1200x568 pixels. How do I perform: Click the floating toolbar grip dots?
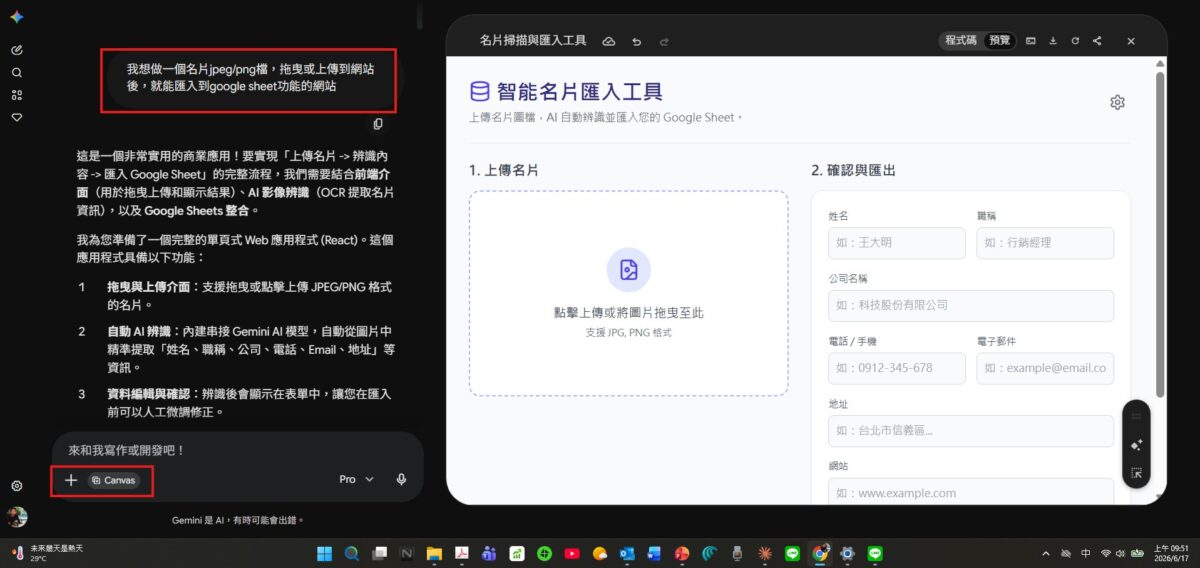point(1136,416)
